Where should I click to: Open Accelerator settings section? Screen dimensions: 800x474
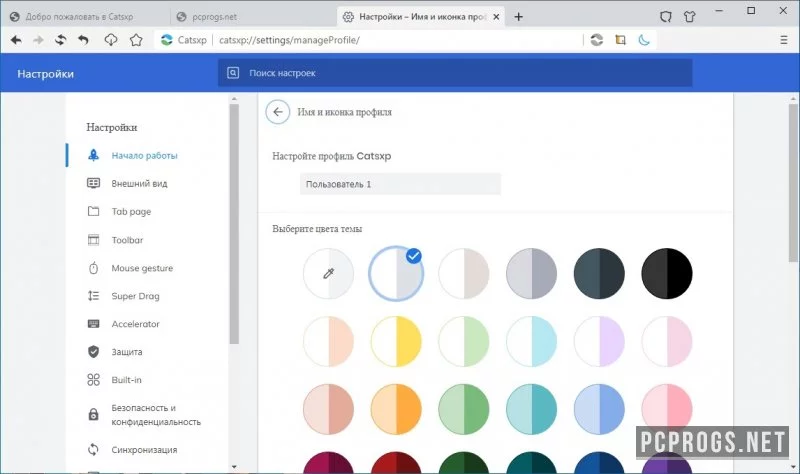pos(135,324)
